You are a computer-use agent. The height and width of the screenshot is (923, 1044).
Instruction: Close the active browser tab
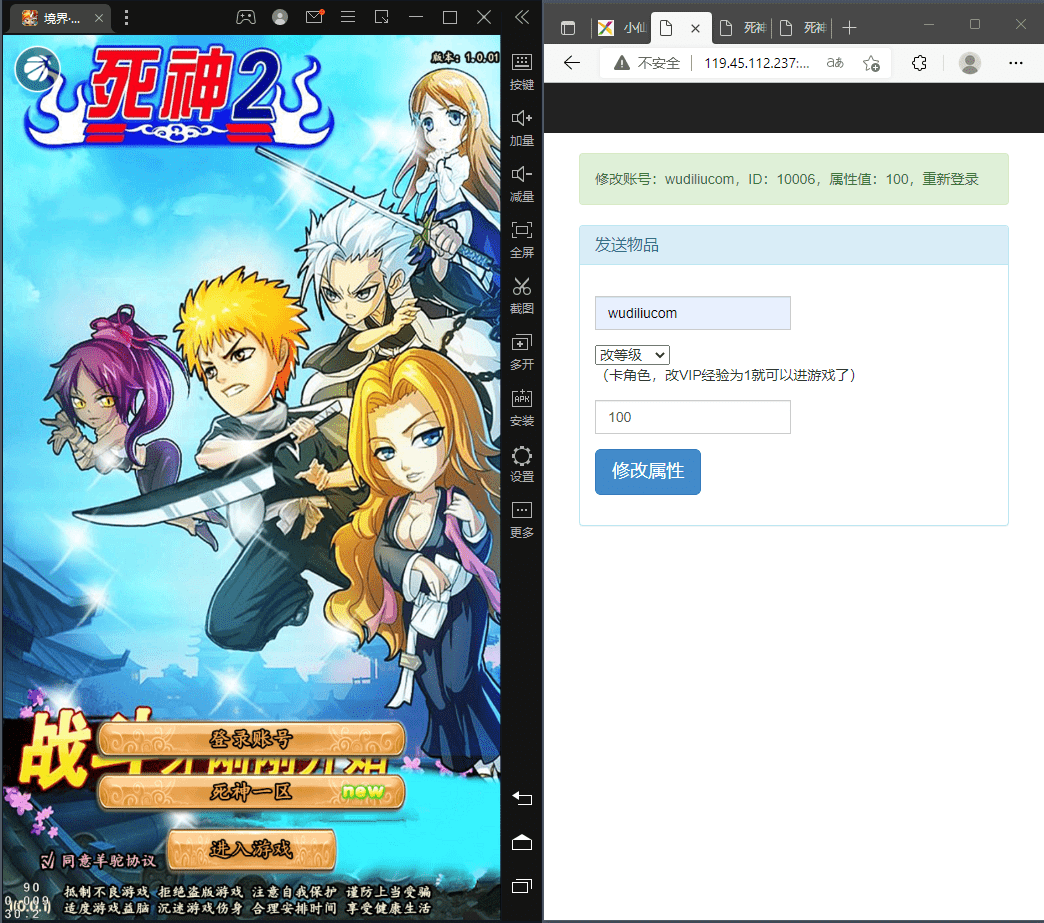click(x=695, y=28)
